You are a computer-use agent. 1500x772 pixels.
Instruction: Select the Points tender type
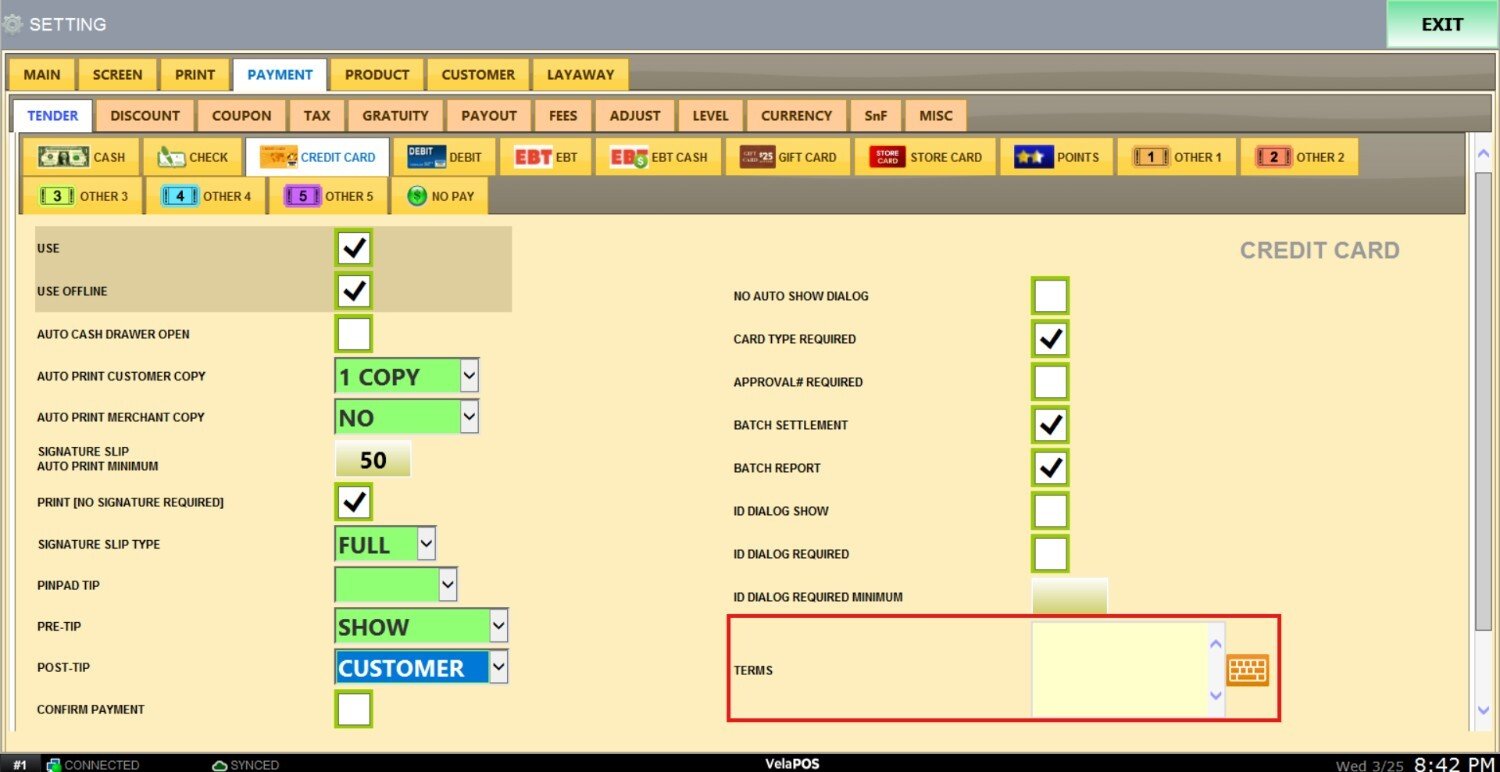(1057, 157)
